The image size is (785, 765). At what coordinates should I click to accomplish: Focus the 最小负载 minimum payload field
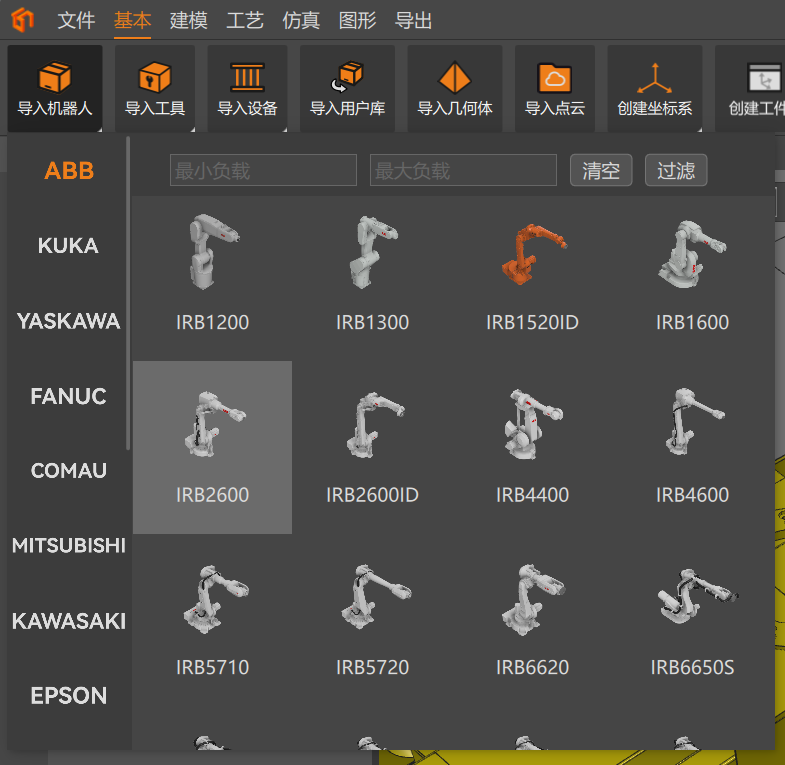[x=263, y=170]
